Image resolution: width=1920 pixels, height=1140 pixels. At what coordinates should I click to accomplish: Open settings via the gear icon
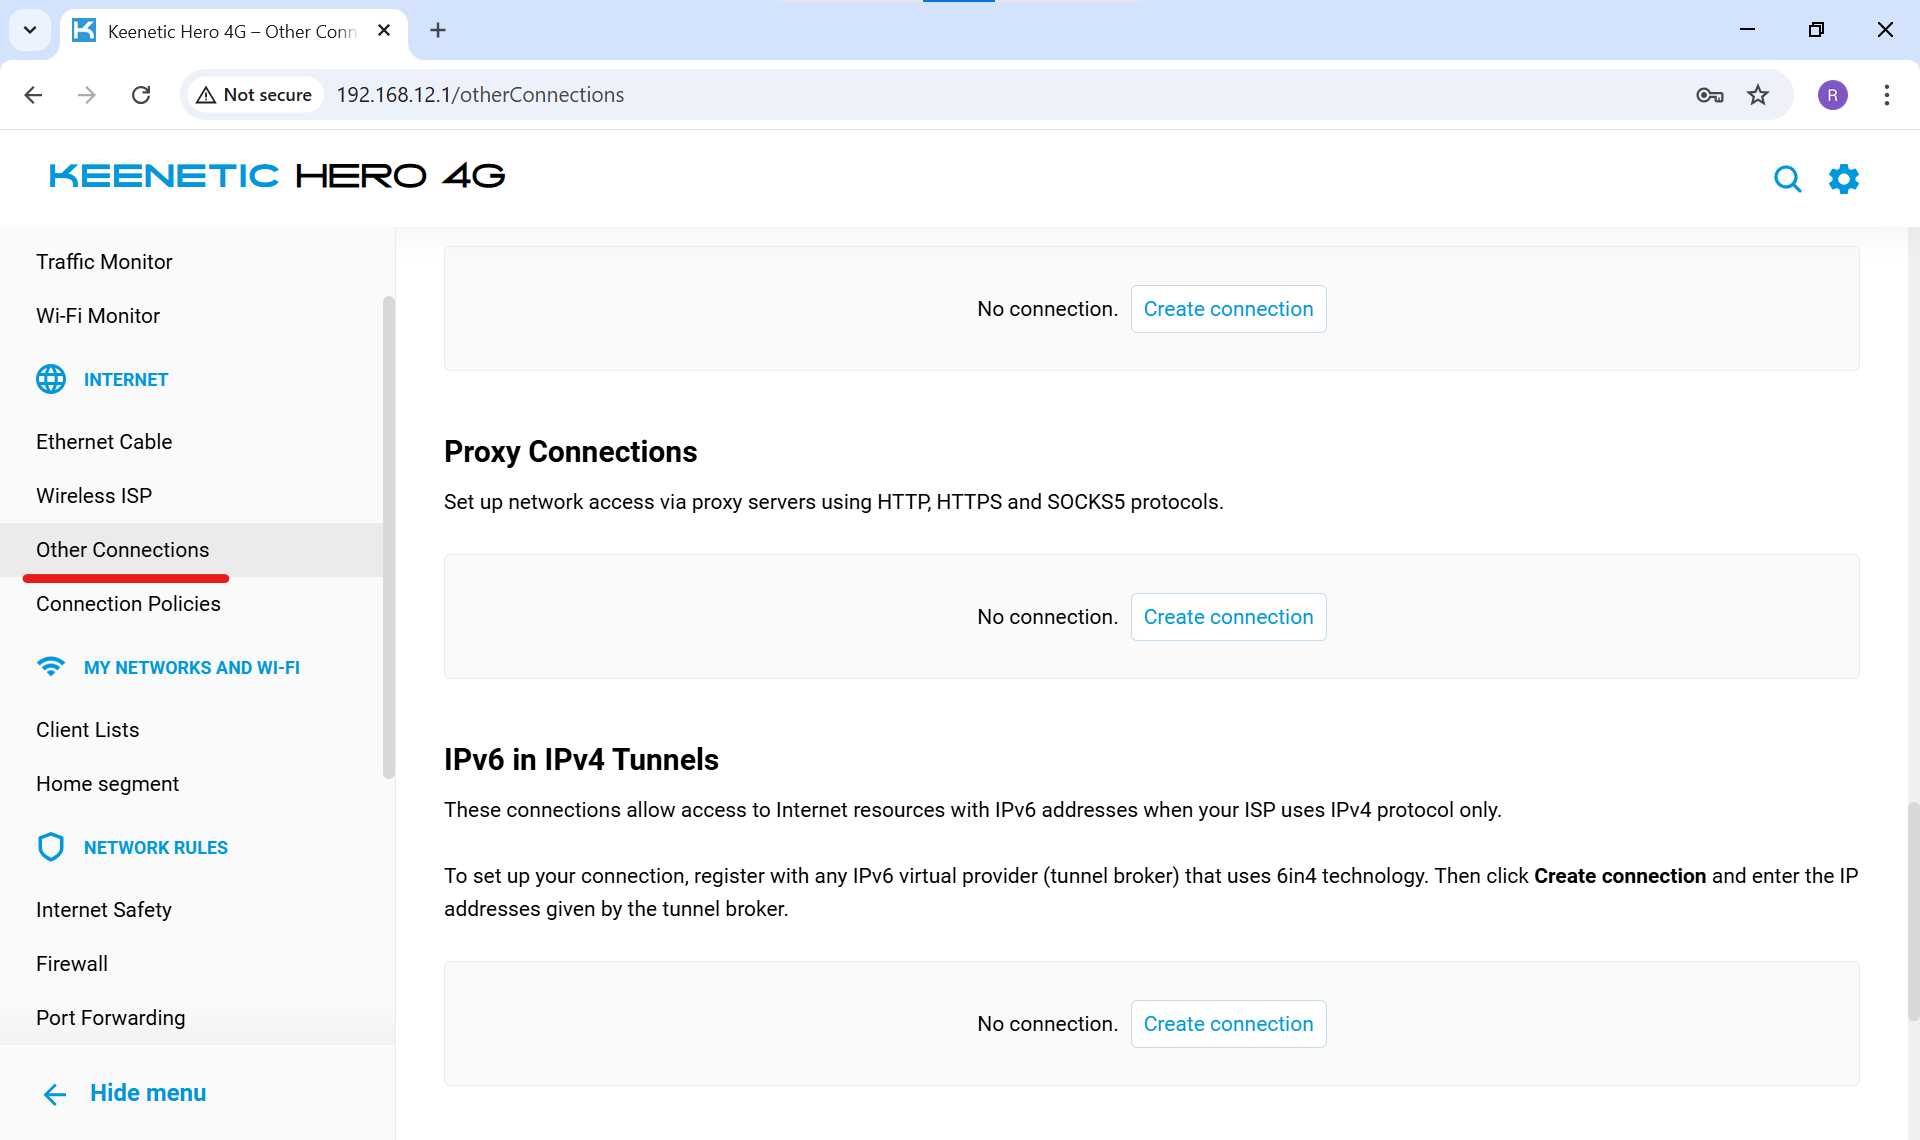tap(1843, 179)
